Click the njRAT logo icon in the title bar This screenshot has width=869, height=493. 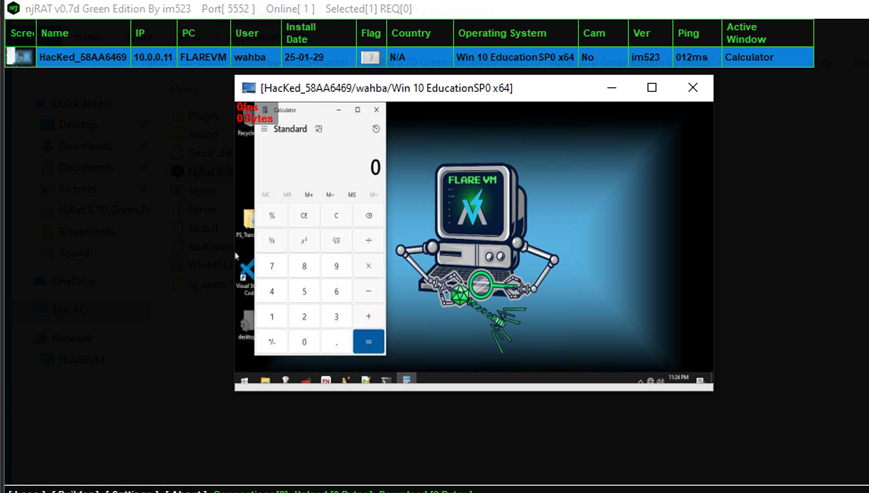(x=13, y=8)
